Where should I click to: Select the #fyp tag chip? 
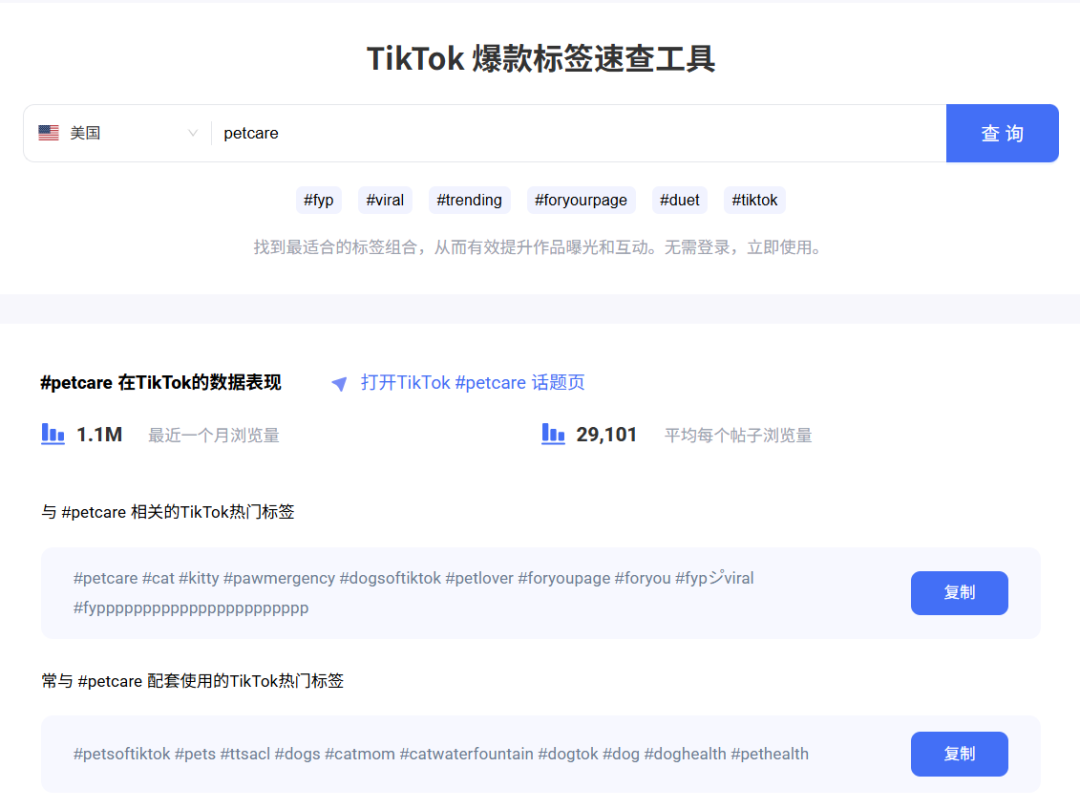(x=319, y=200)
